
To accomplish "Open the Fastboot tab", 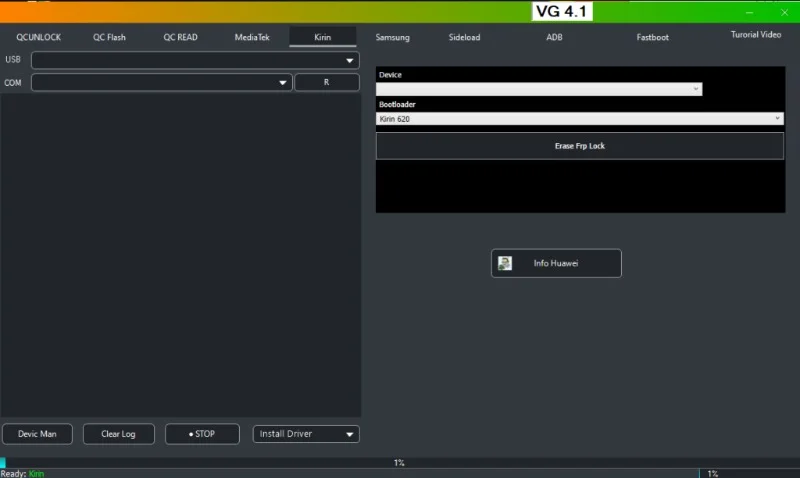I will pyautogui.click(x=653, y=37).
